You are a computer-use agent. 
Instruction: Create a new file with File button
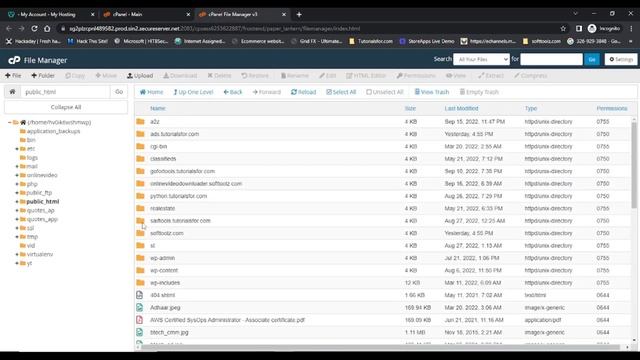click(13, 76)
